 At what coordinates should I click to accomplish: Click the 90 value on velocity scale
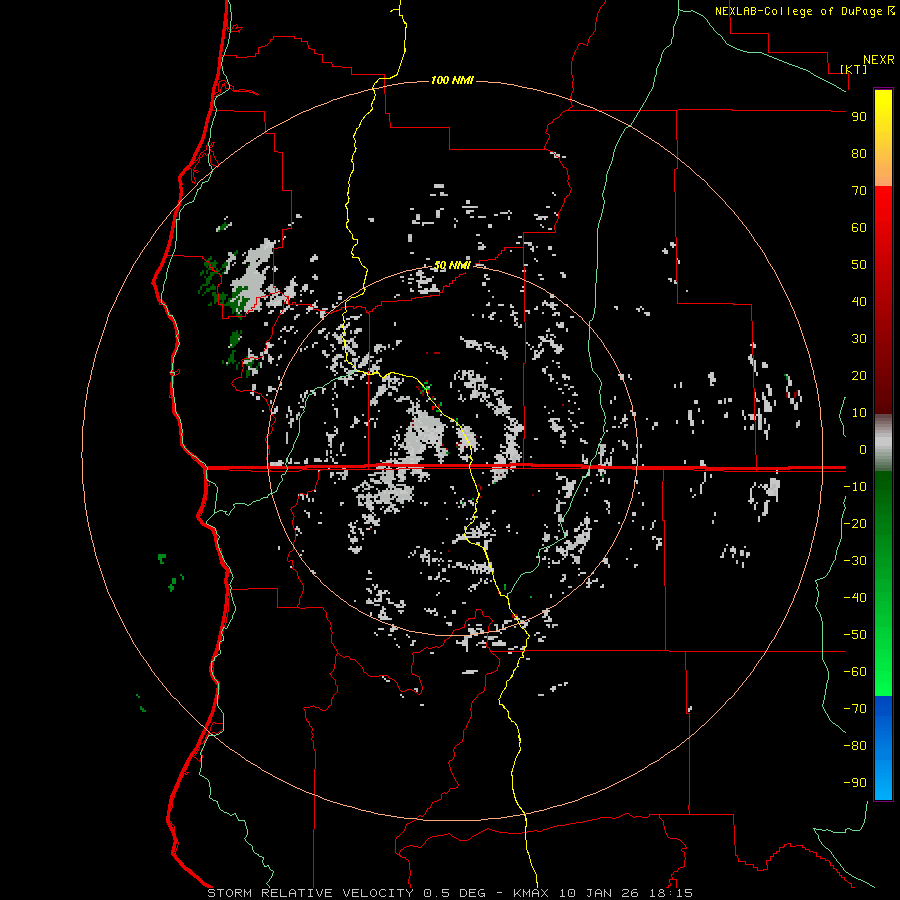click(x=859, y=117)
